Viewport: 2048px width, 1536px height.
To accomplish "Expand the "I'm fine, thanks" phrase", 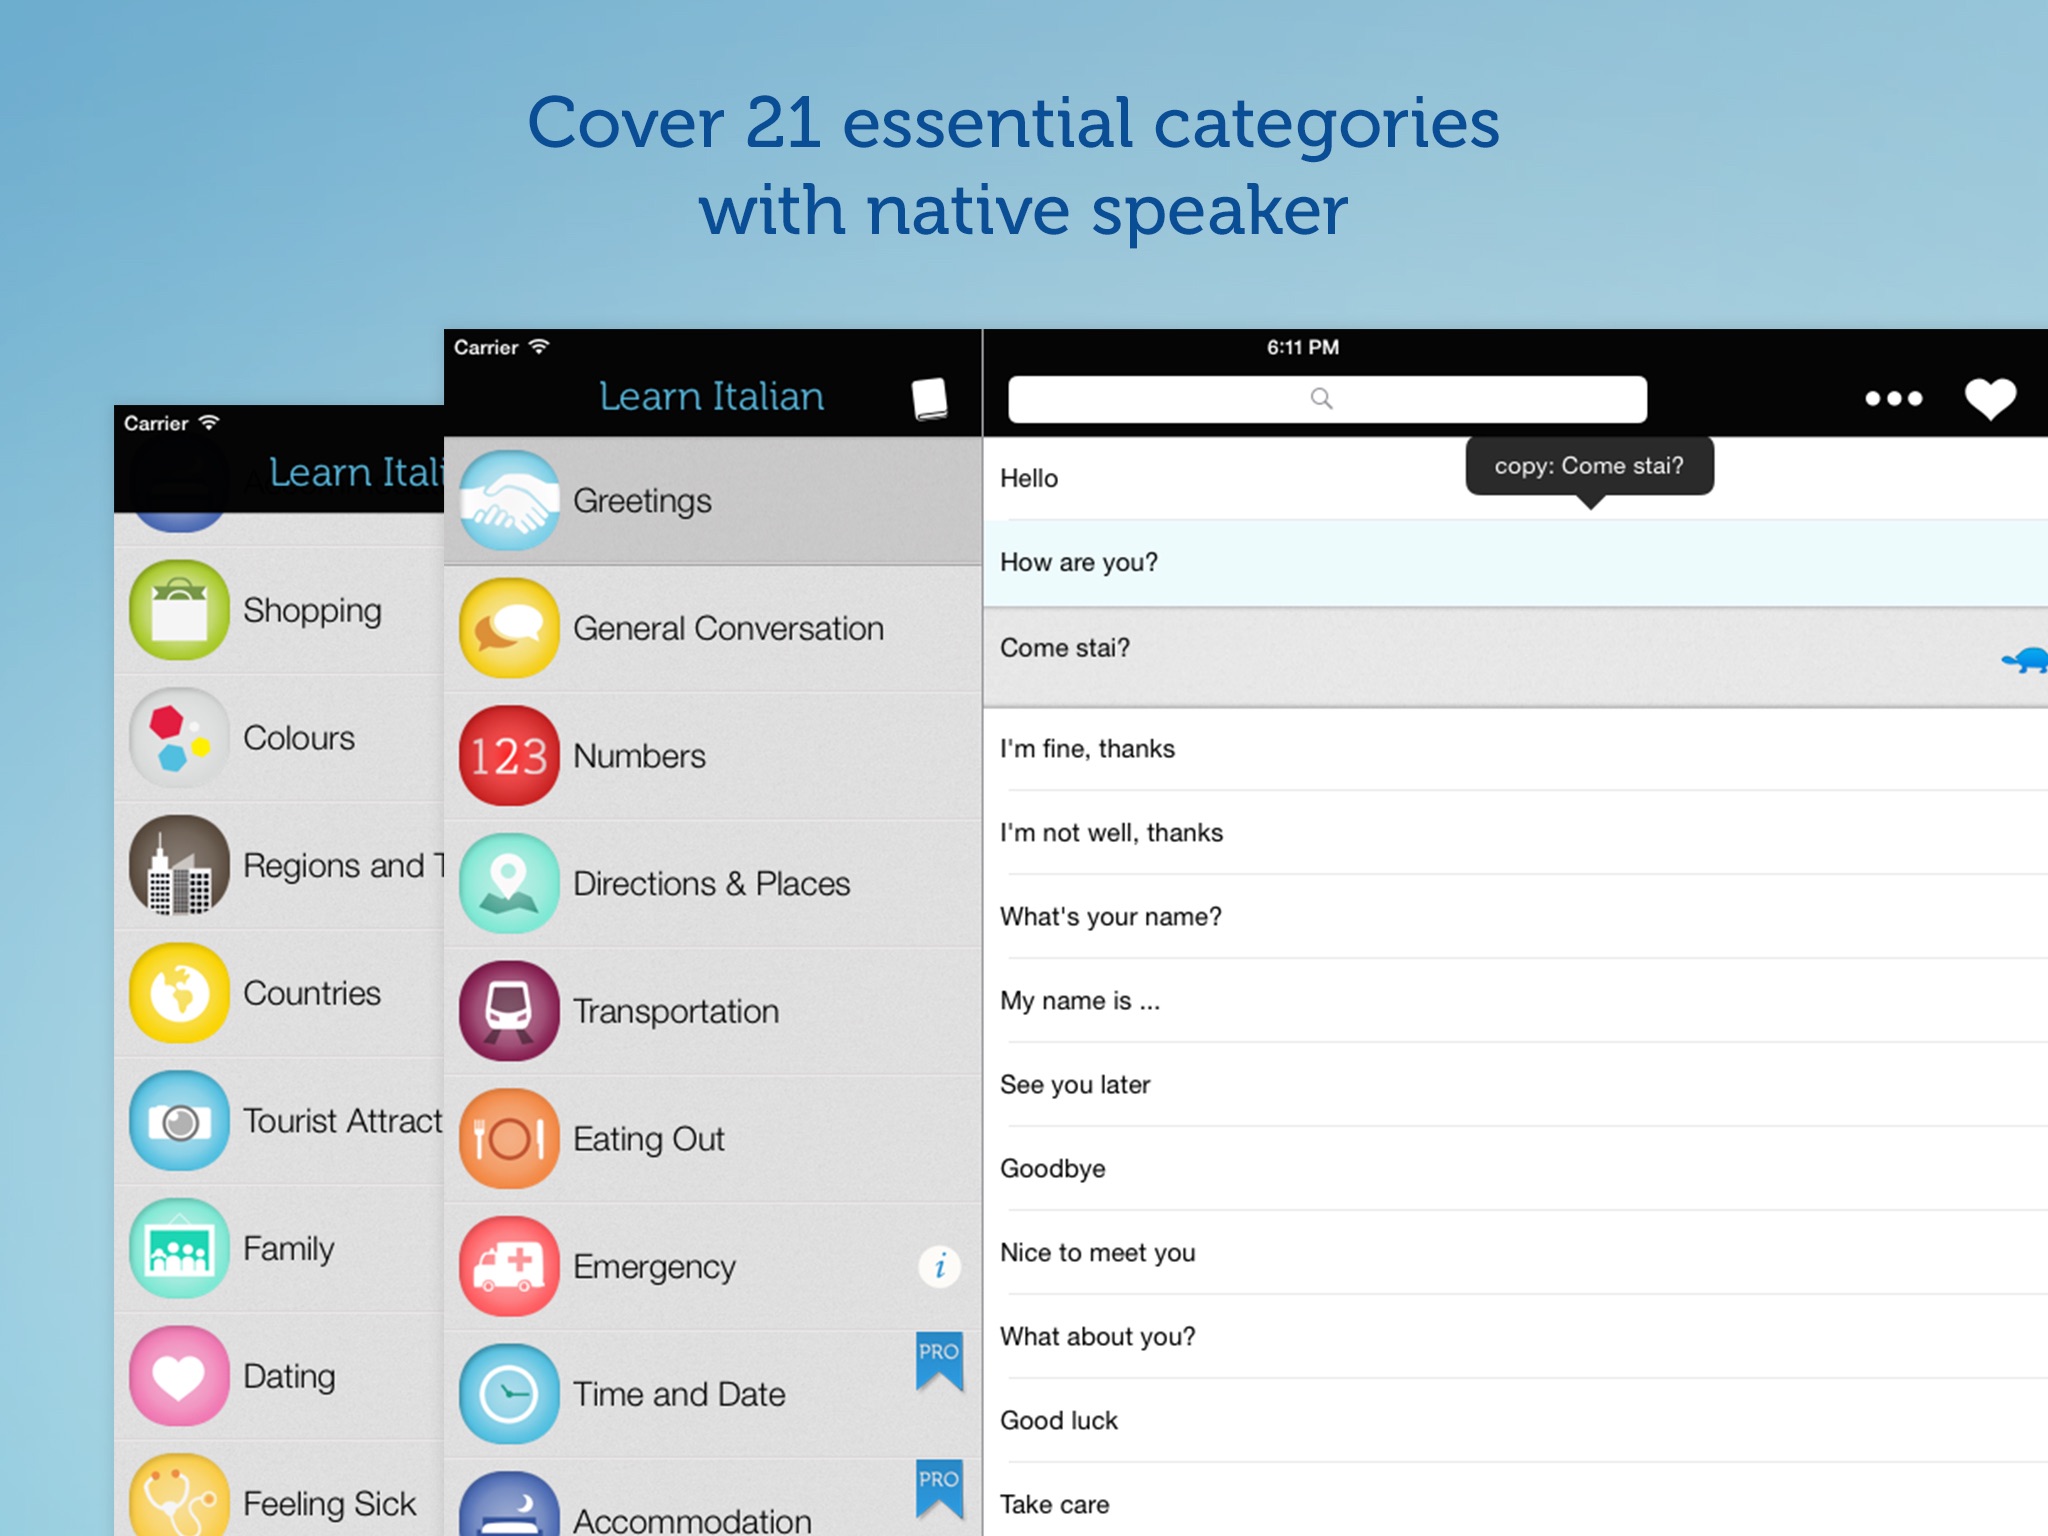I will point(1087,749).
